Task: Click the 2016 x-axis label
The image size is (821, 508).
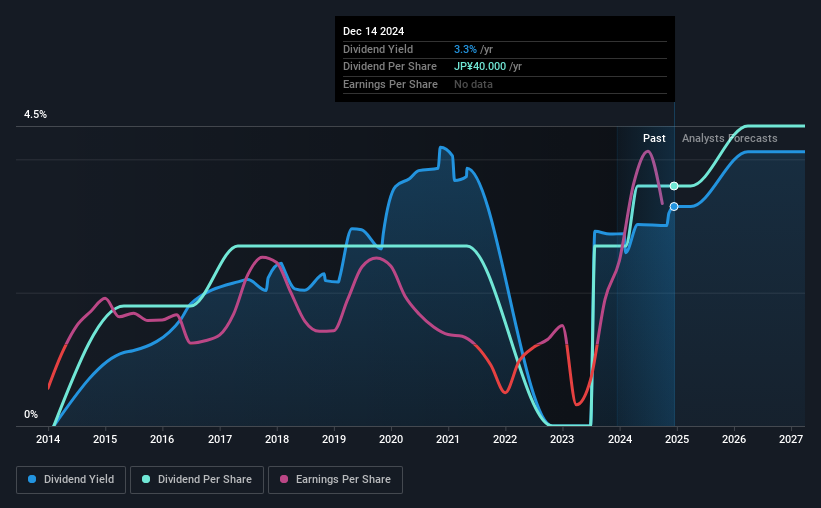Action: pos(162,439)
